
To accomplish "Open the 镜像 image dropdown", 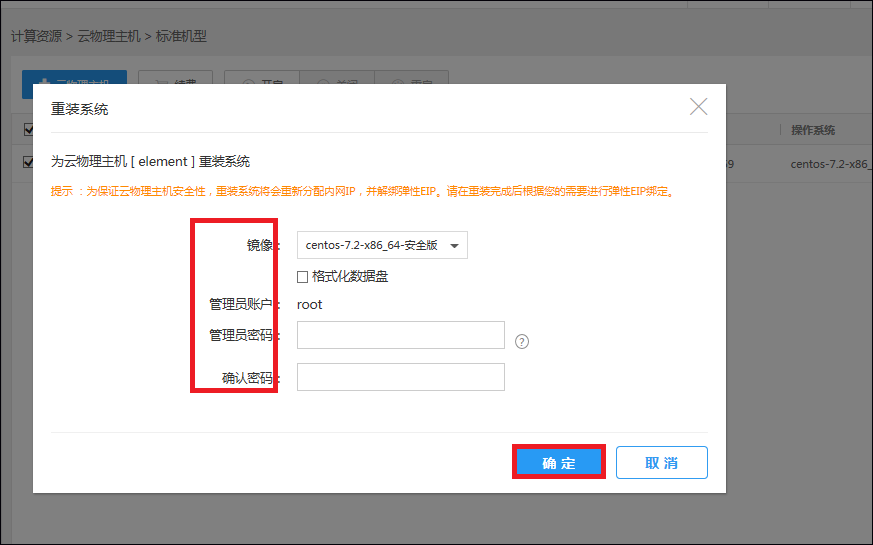I will click(x=382, y=245).
